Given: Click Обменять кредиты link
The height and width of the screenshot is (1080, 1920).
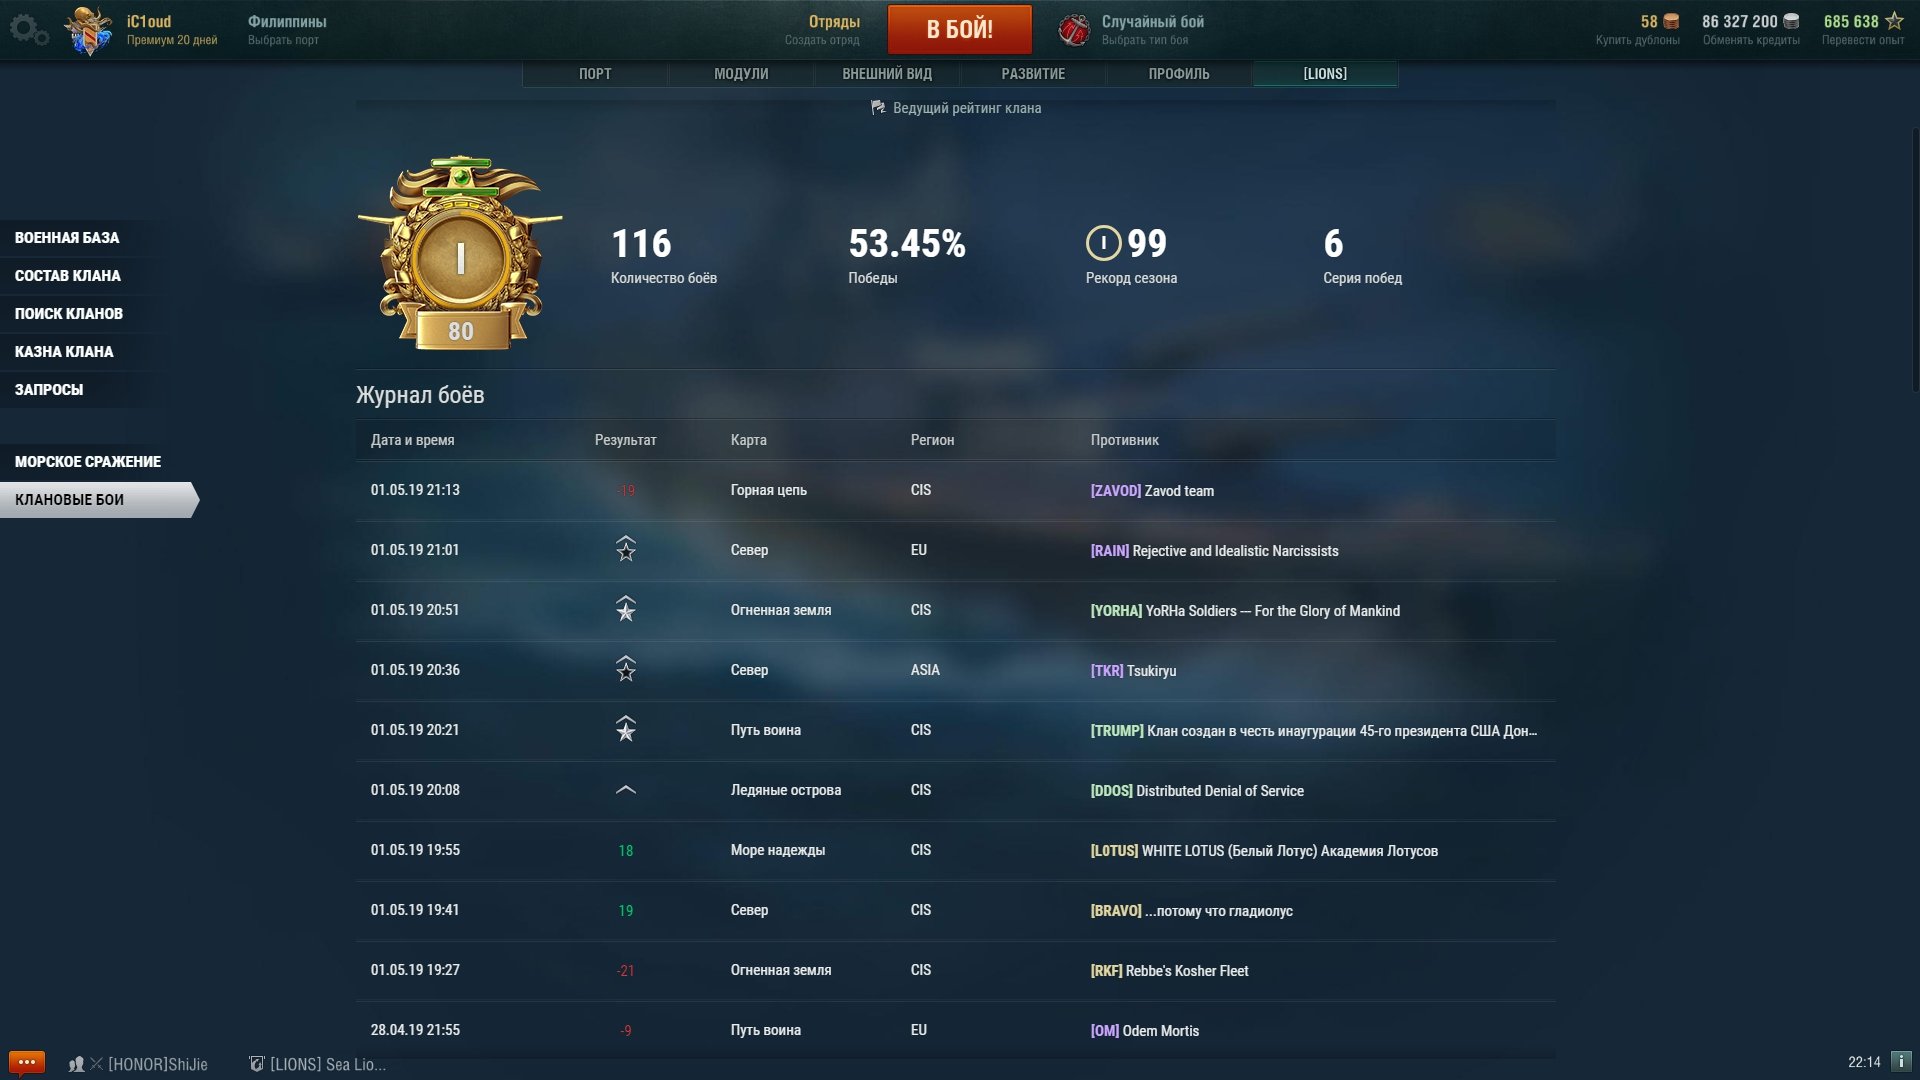Looking at the screenshot, I should (1751, 40).
